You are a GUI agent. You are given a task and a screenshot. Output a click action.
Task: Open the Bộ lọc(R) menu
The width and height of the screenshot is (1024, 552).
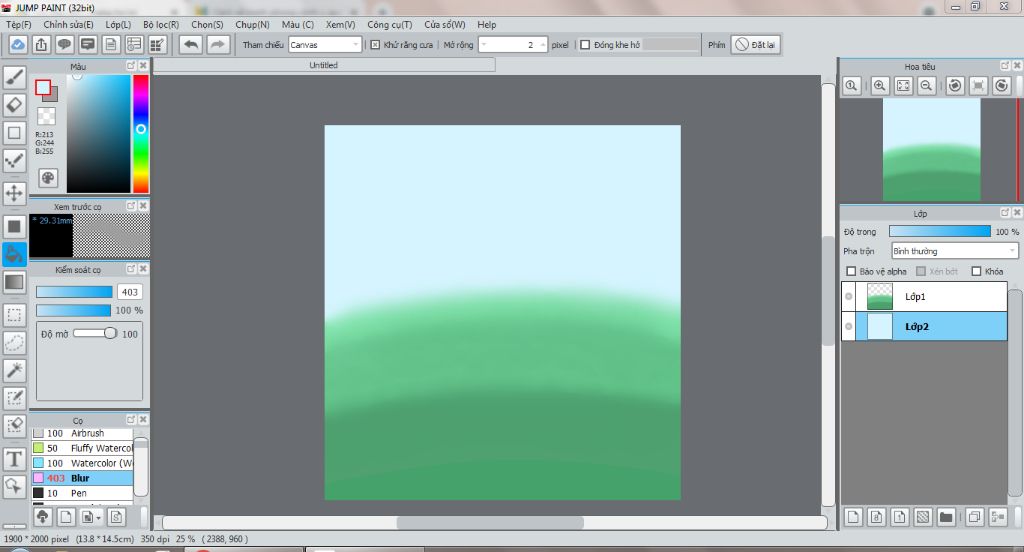click(x=161, y=24)
